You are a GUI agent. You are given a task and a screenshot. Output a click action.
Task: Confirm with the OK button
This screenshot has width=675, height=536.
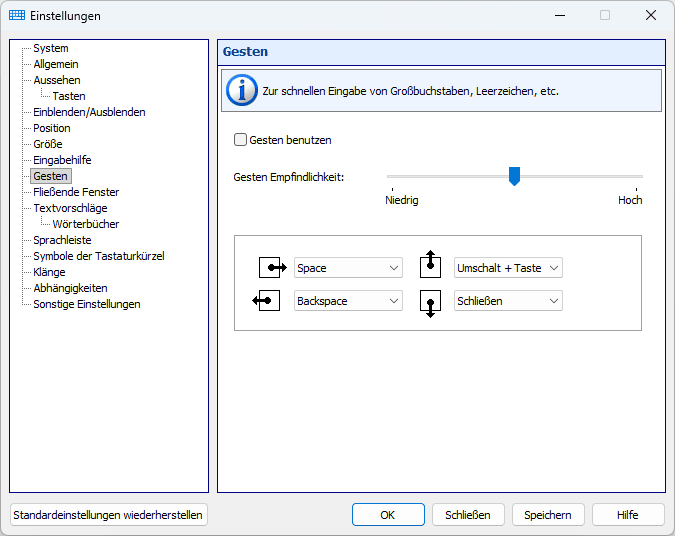click(388, 515)
